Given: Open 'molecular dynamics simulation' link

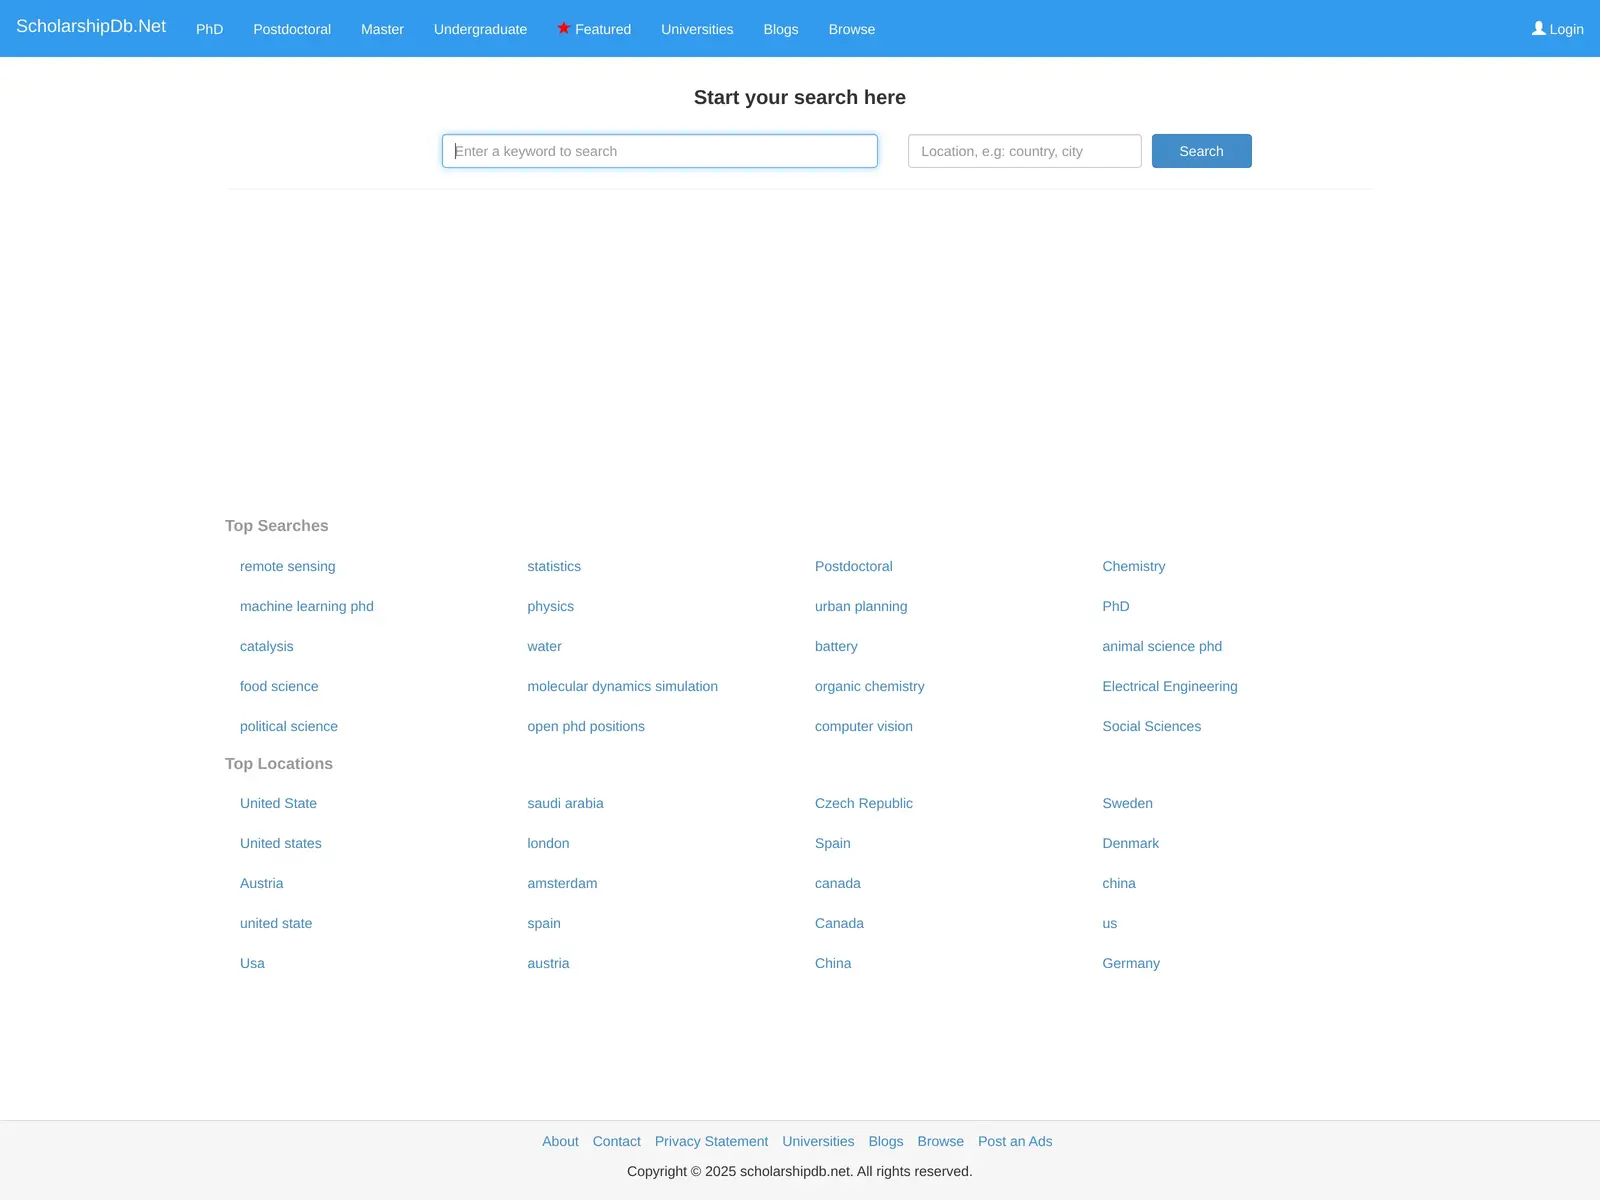Looking at the screenshot, I should [623, 686].
